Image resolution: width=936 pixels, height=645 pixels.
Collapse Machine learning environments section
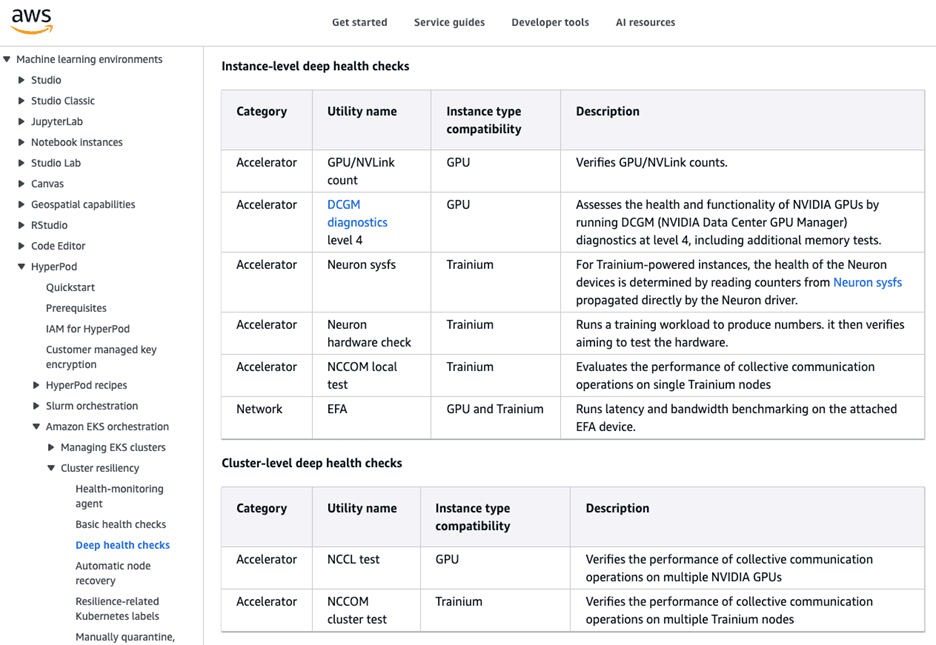coord(7,60)
